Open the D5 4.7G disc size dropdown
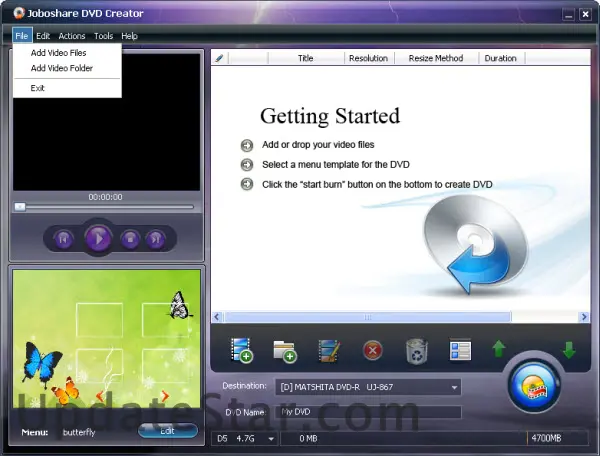This screenshot has width=600, height=456. (269, 438)
